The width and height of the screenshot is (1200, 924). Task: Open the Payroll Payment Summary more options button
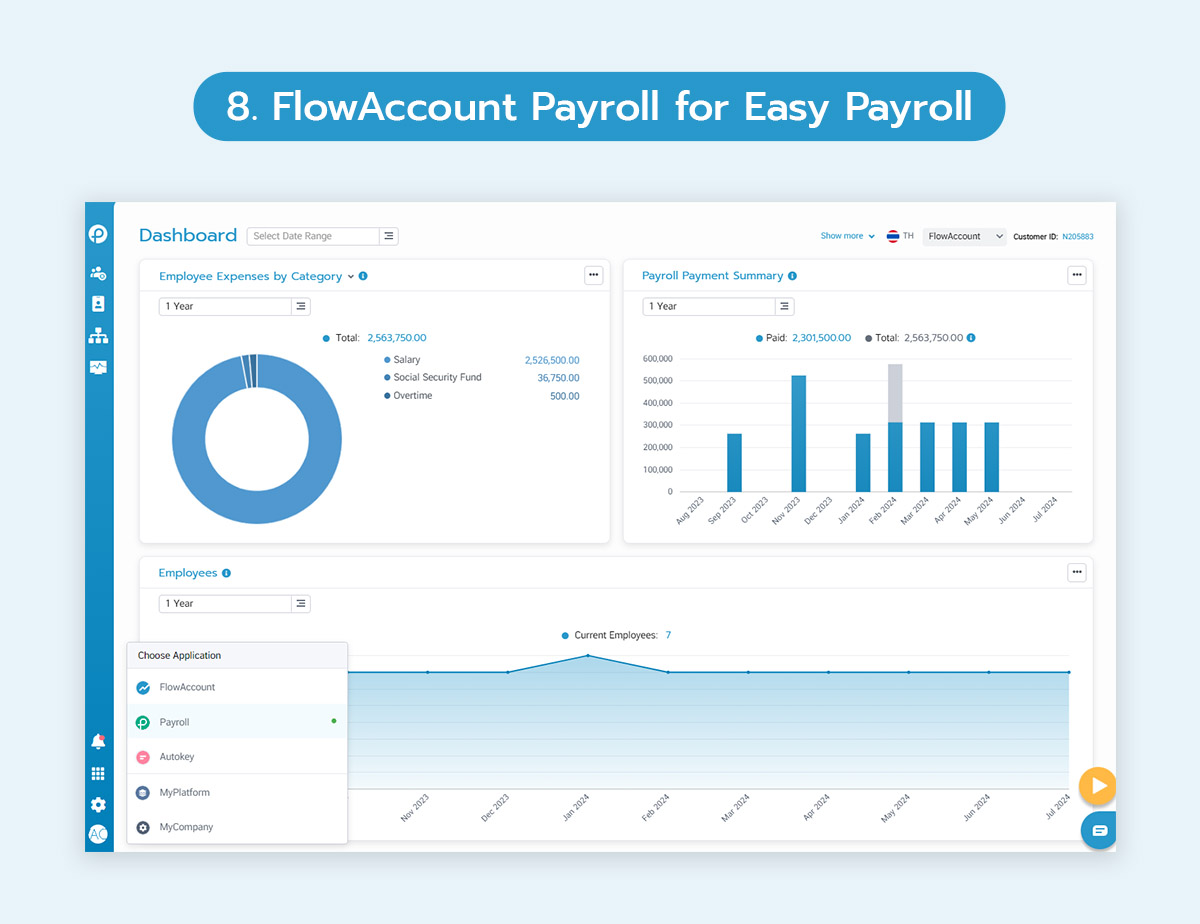[1077, 275]
